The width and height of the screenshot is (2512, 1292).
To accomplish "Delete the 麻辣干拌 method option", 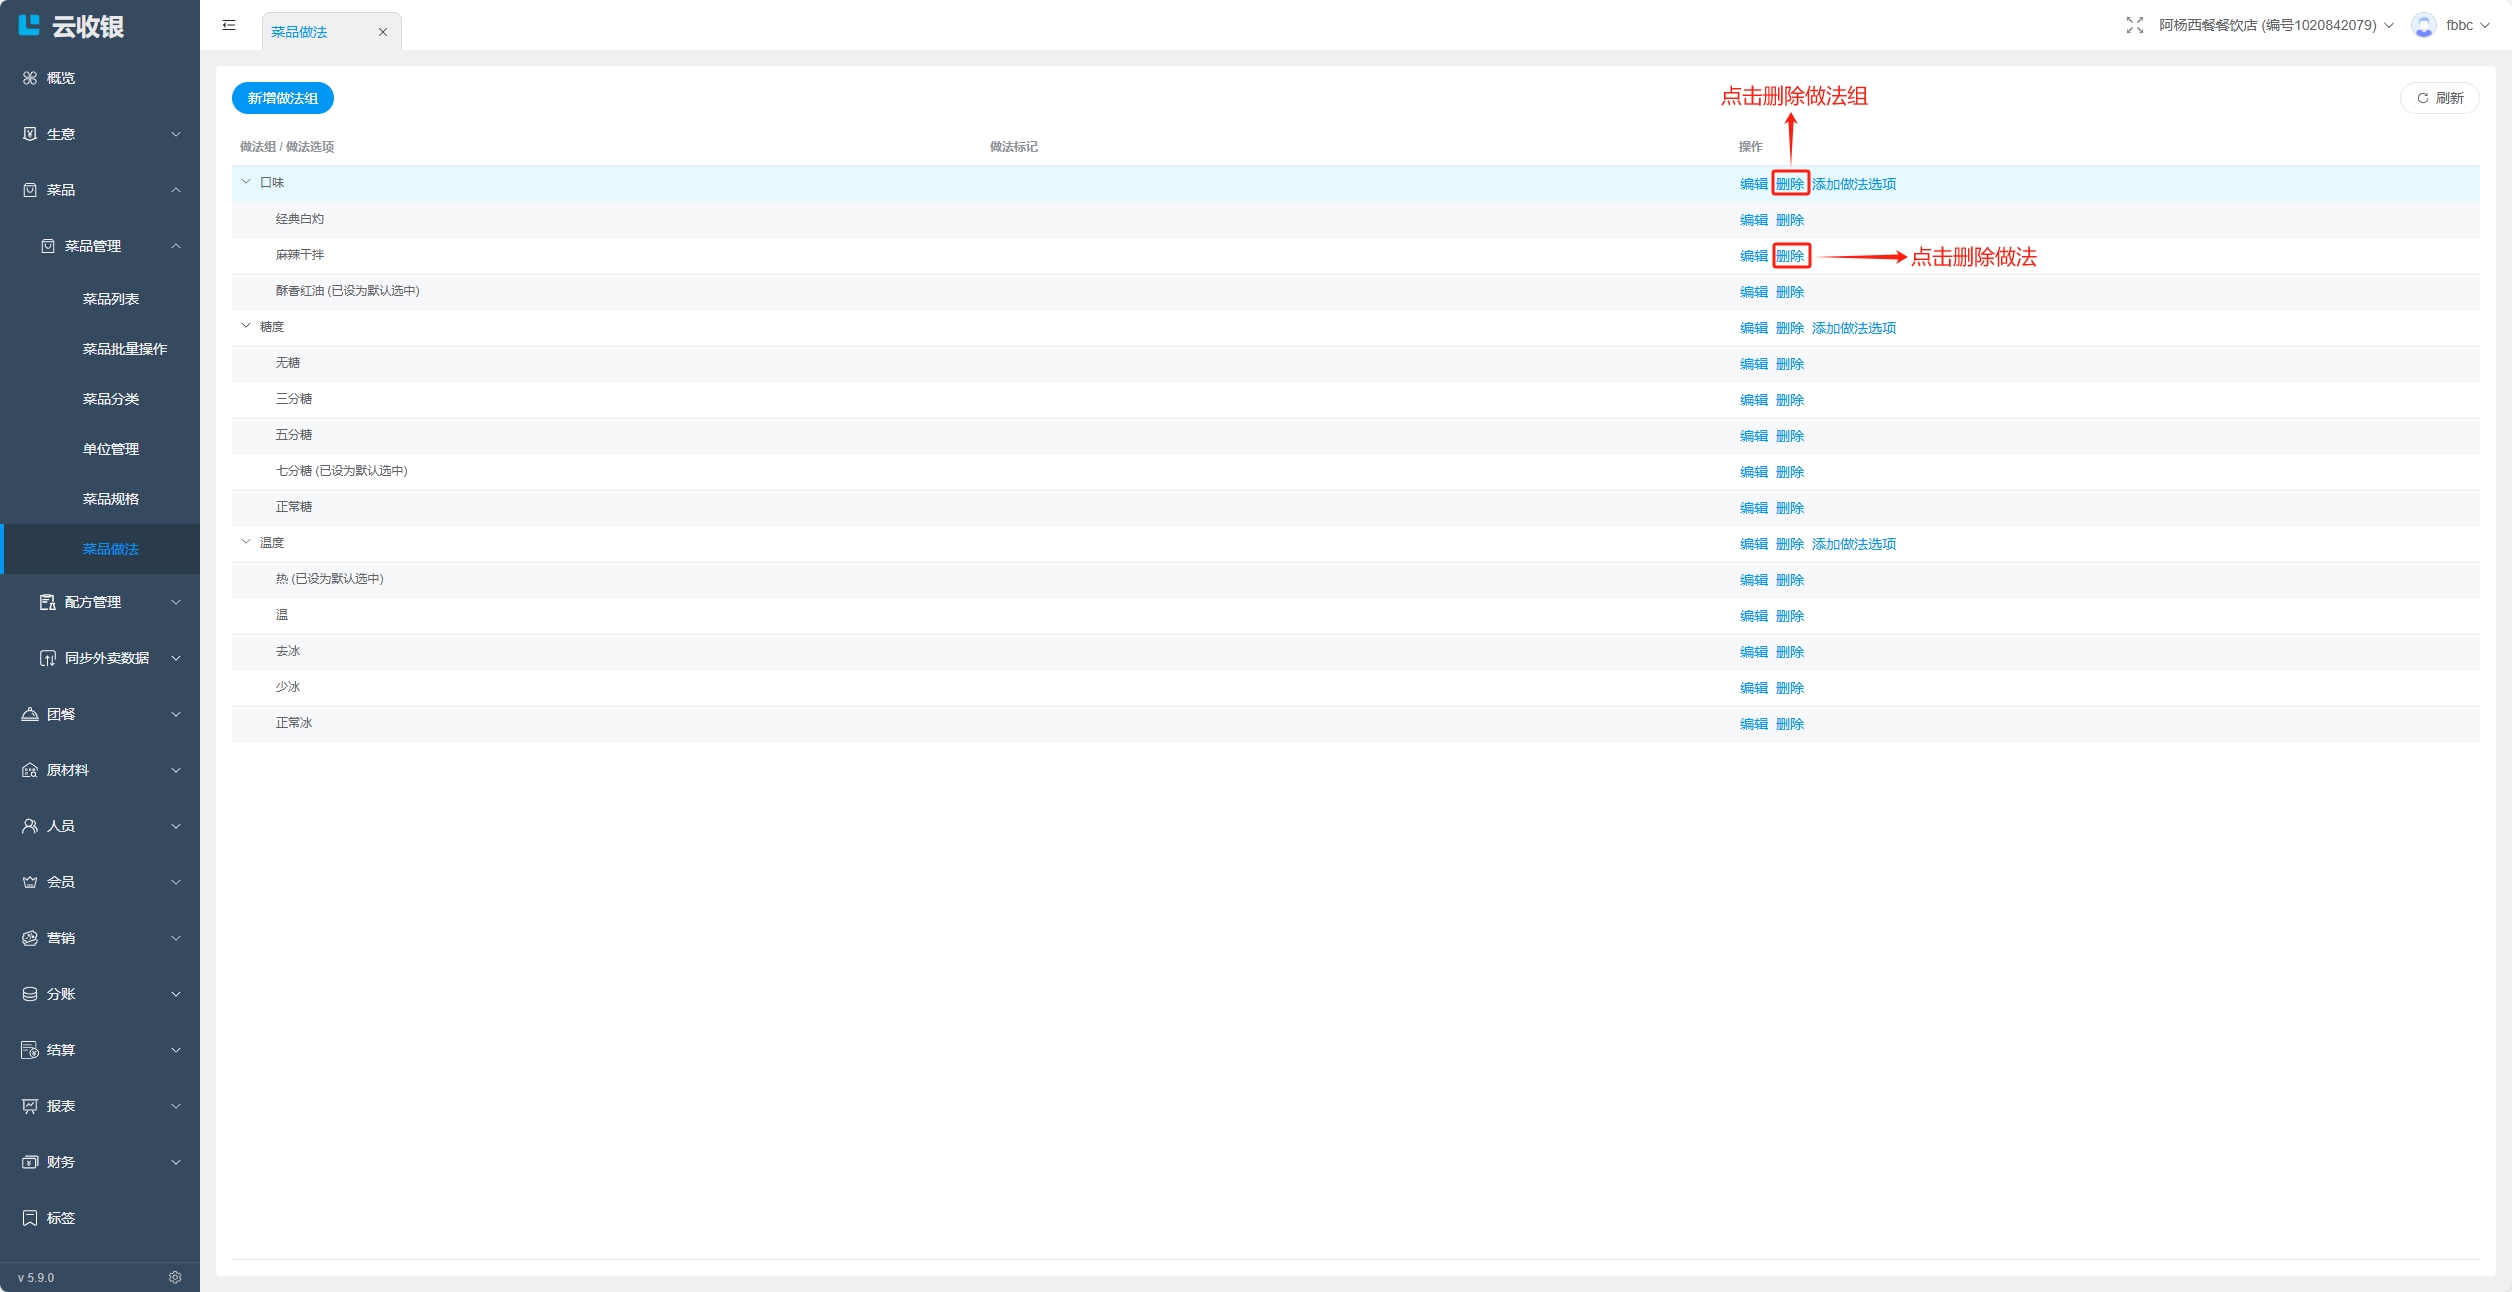I will tap(1789, 256).
